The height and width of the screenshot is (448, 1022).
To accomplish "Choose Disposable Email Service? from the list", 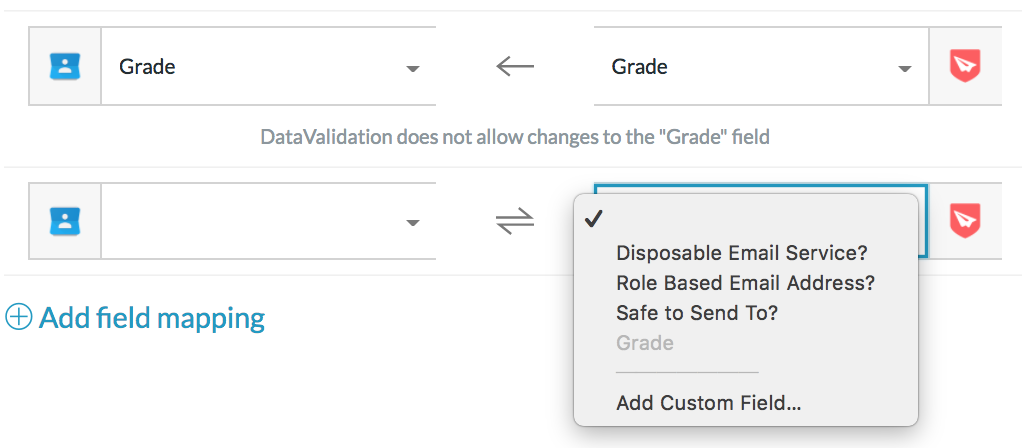I will pyautogui.click(x=742, y=253).
